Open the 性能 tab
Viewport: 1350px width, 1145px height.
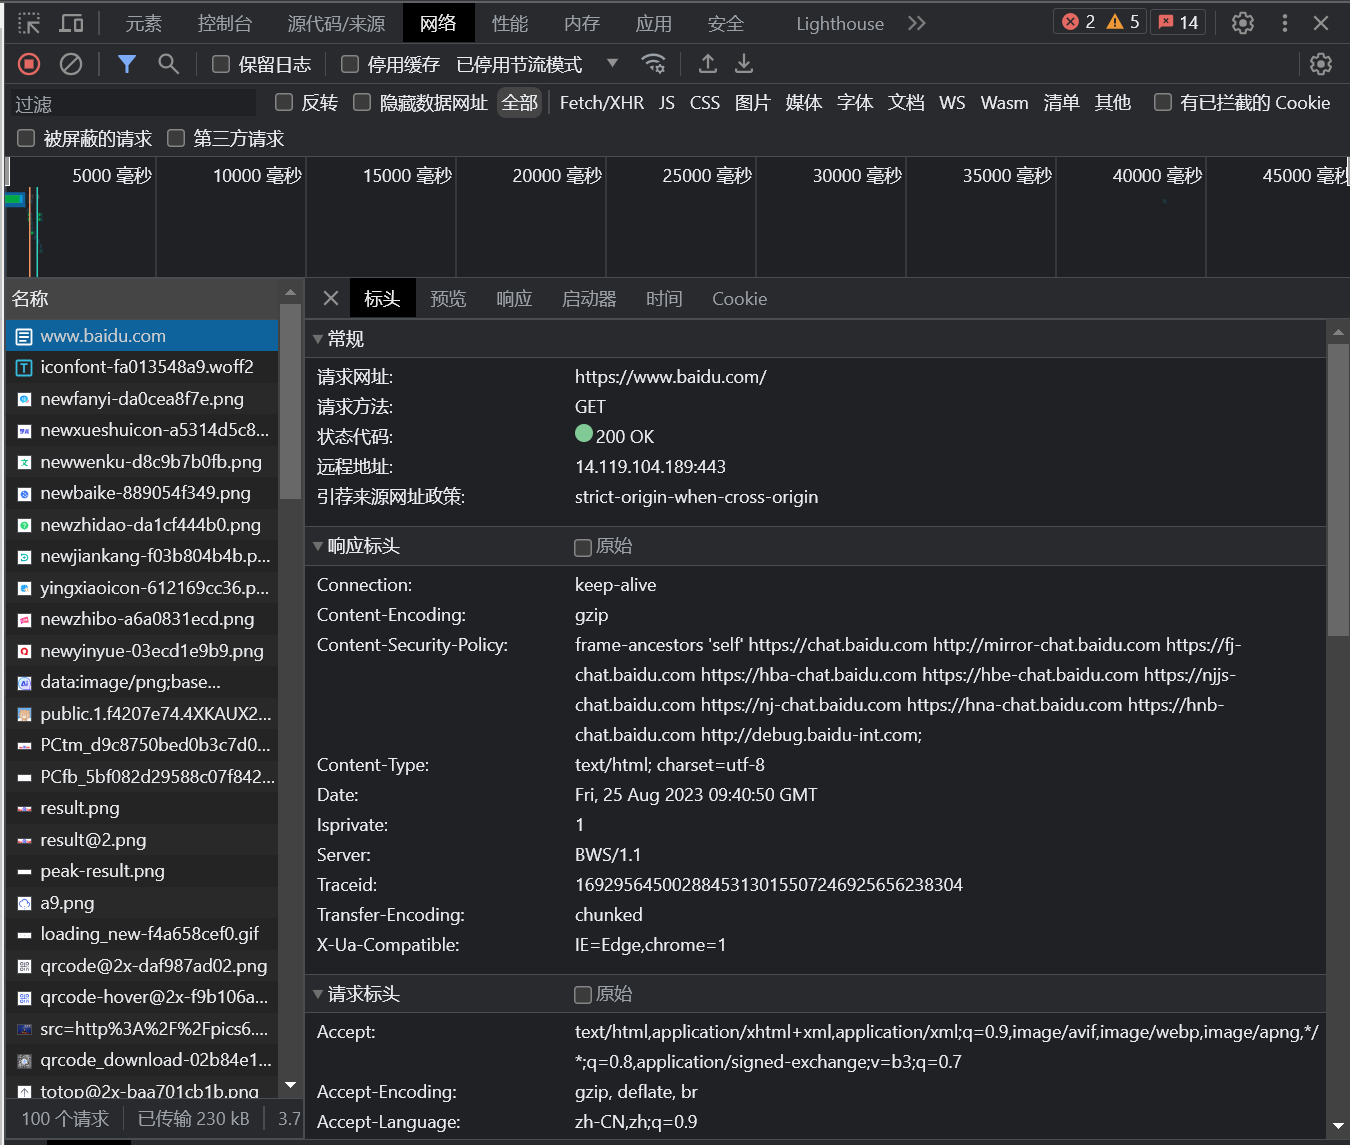(510, 23)
